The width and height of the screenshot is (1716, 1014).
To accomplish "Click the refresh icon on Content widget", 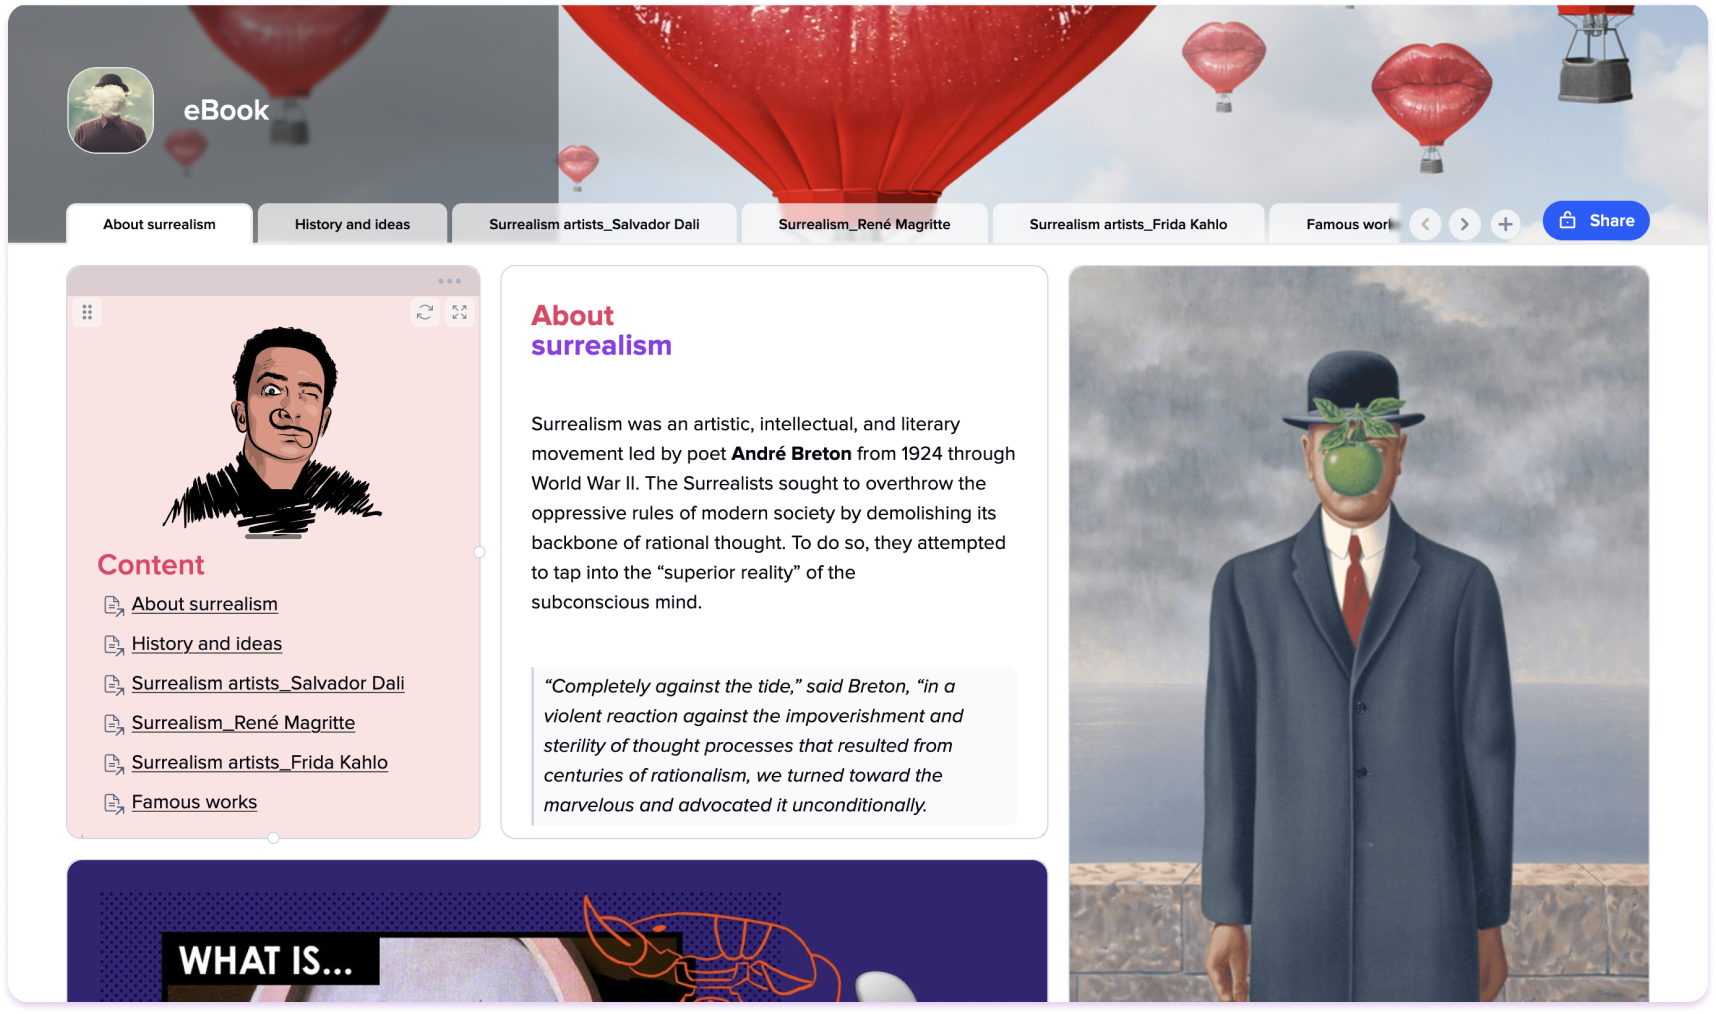I will [x=425, y=312].
